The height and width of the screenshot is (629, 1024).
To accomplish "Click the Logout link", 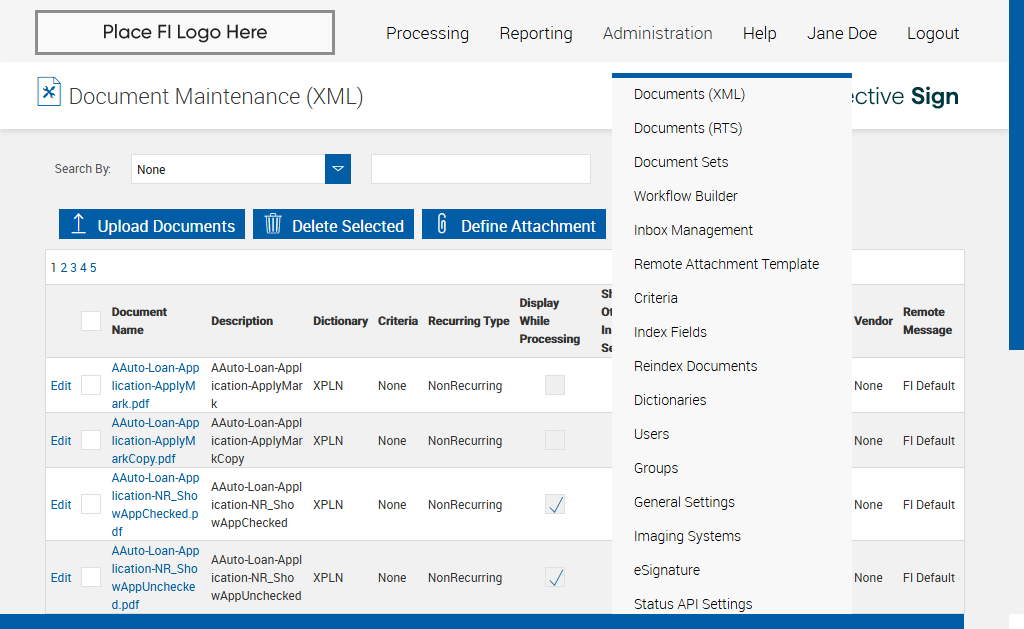I will point(932,33).
